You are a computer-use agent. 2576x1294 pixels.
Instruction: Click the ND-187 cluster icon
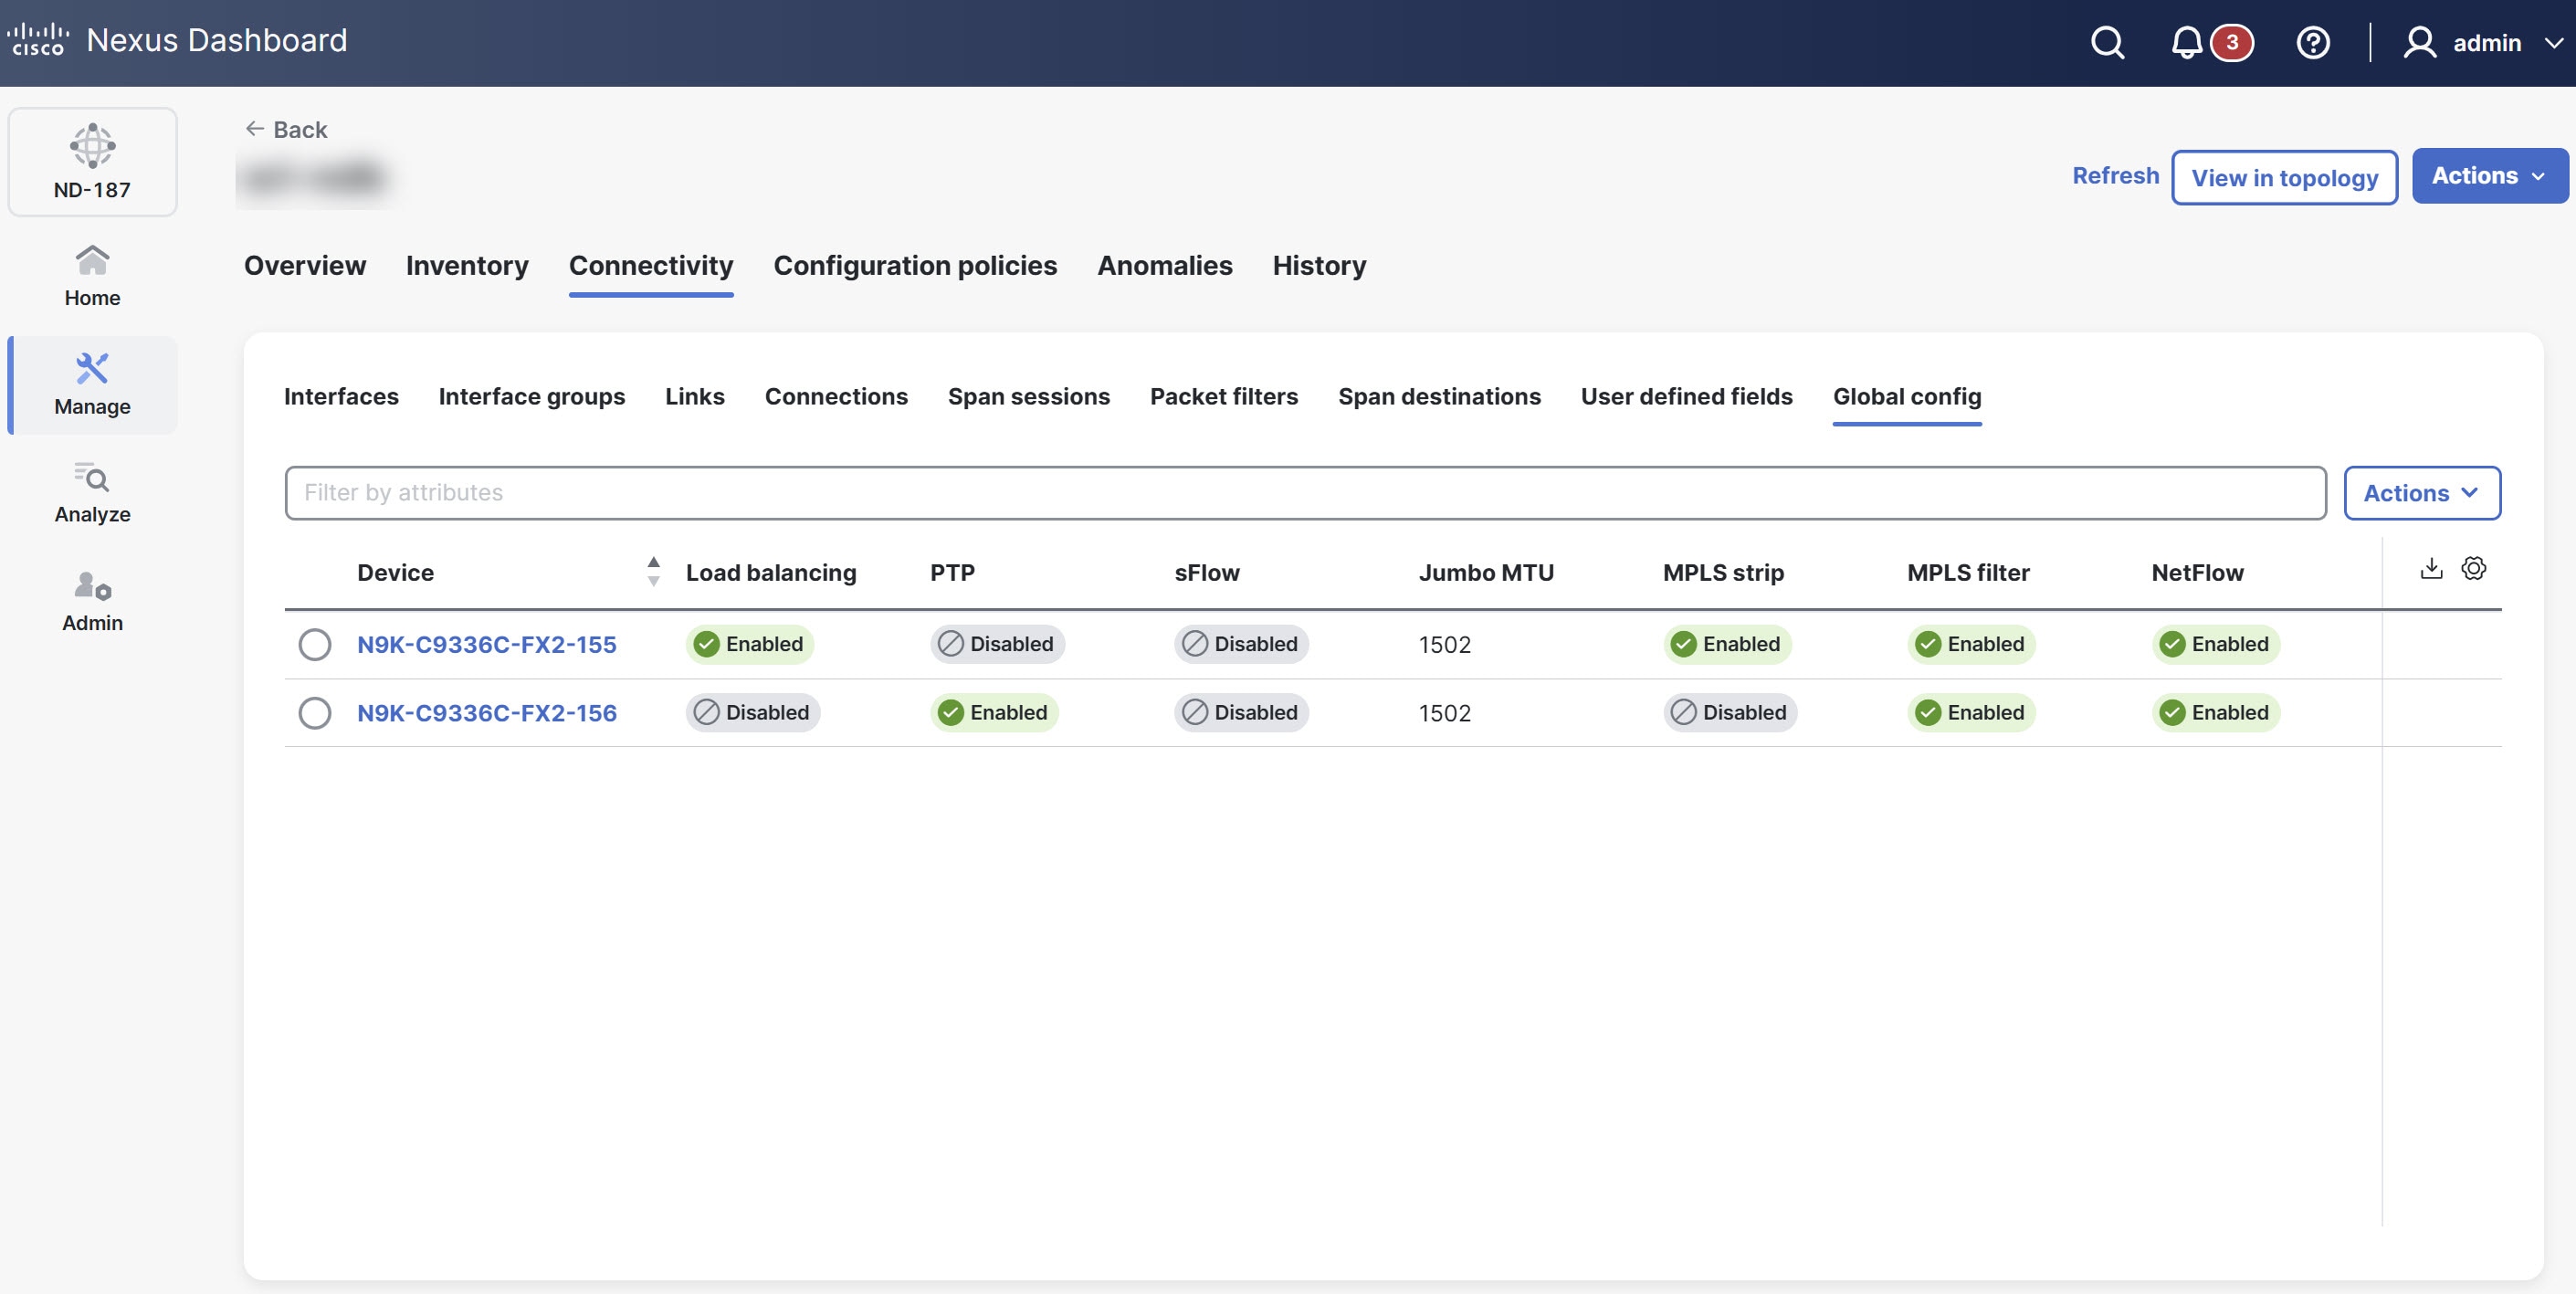[x=92, y=162]
